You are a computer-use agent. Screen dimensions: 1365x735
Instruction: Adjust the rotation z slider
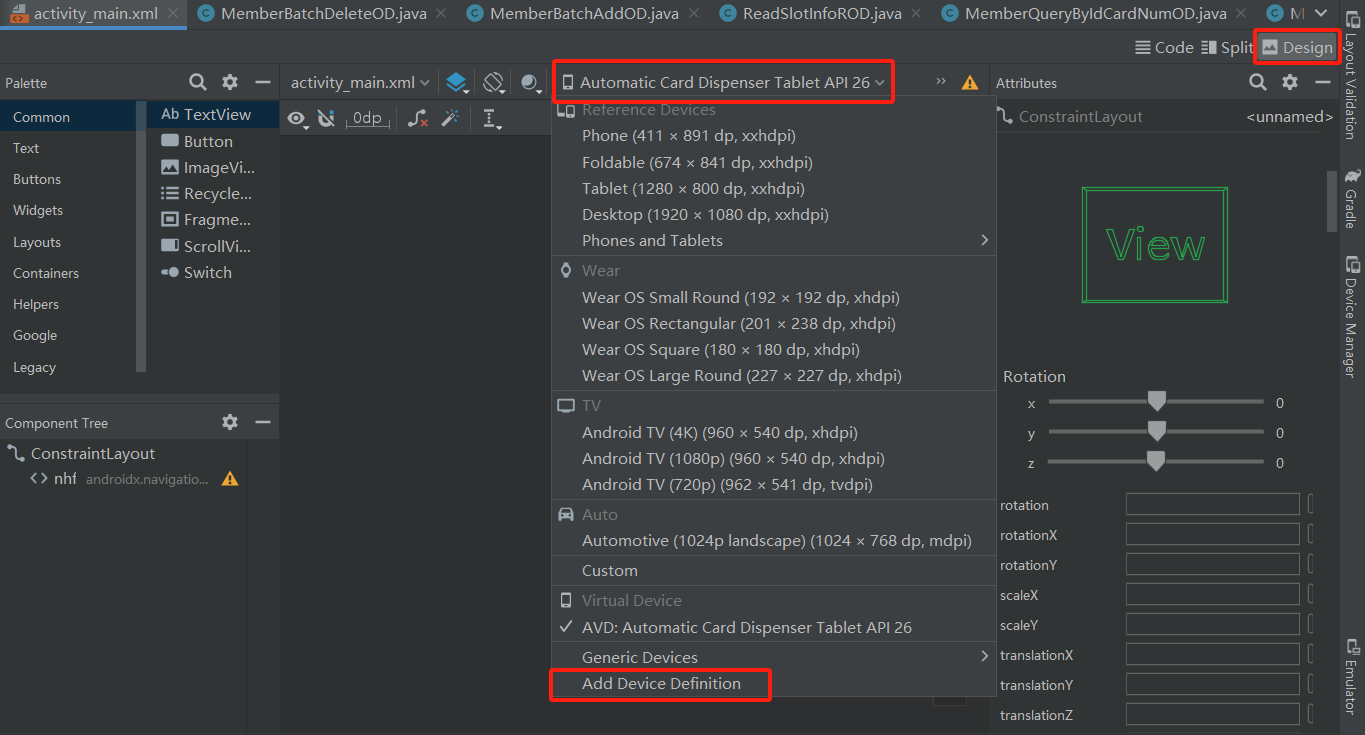click(x=1156, y=462)
